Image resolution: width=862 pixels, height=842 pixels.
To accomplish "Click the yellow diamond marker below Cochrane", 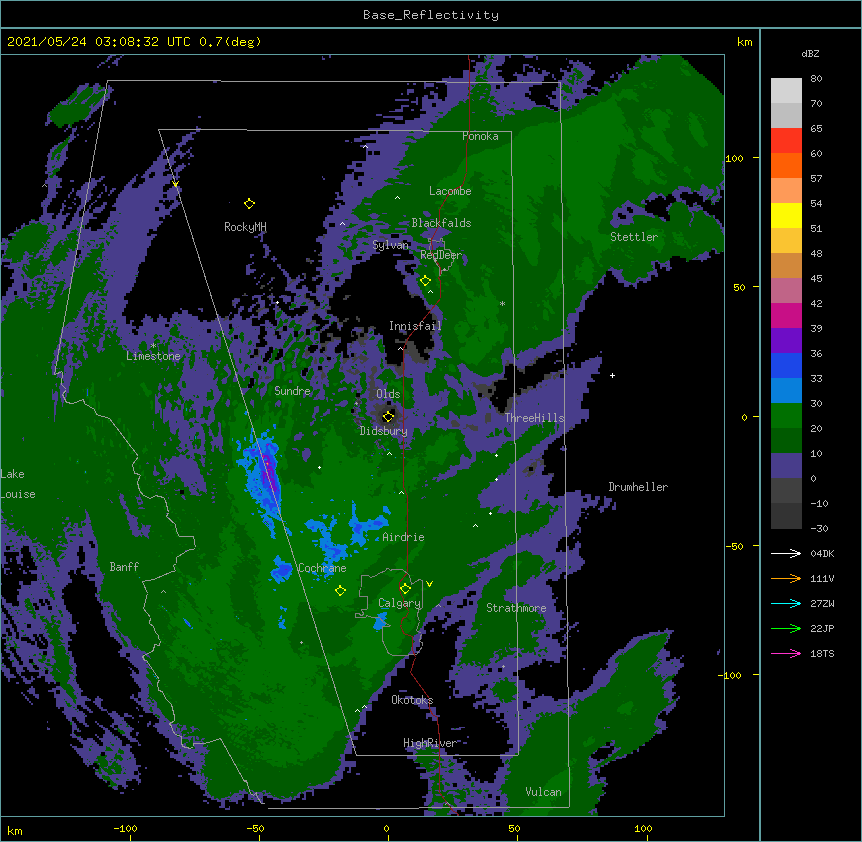I will 340,591.
